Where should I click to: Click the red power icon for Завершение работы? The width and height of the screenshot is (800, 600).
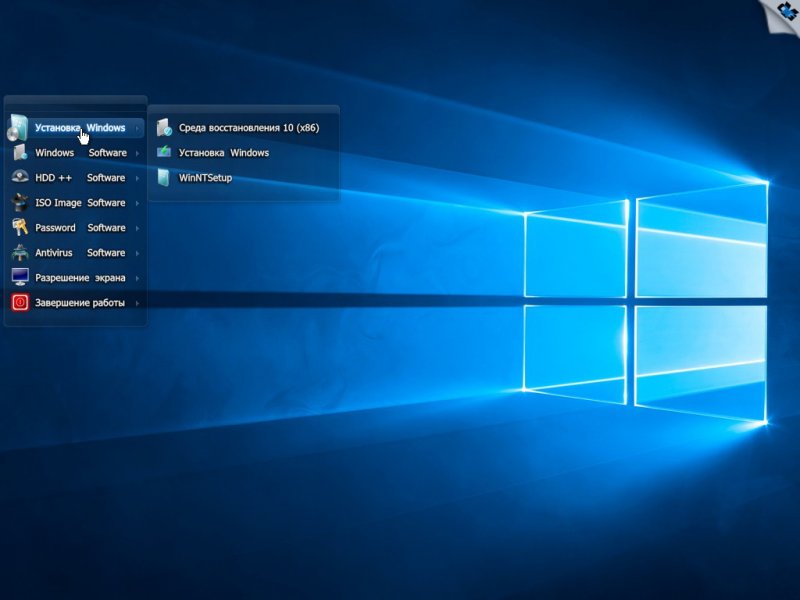(x=20, y=303)
